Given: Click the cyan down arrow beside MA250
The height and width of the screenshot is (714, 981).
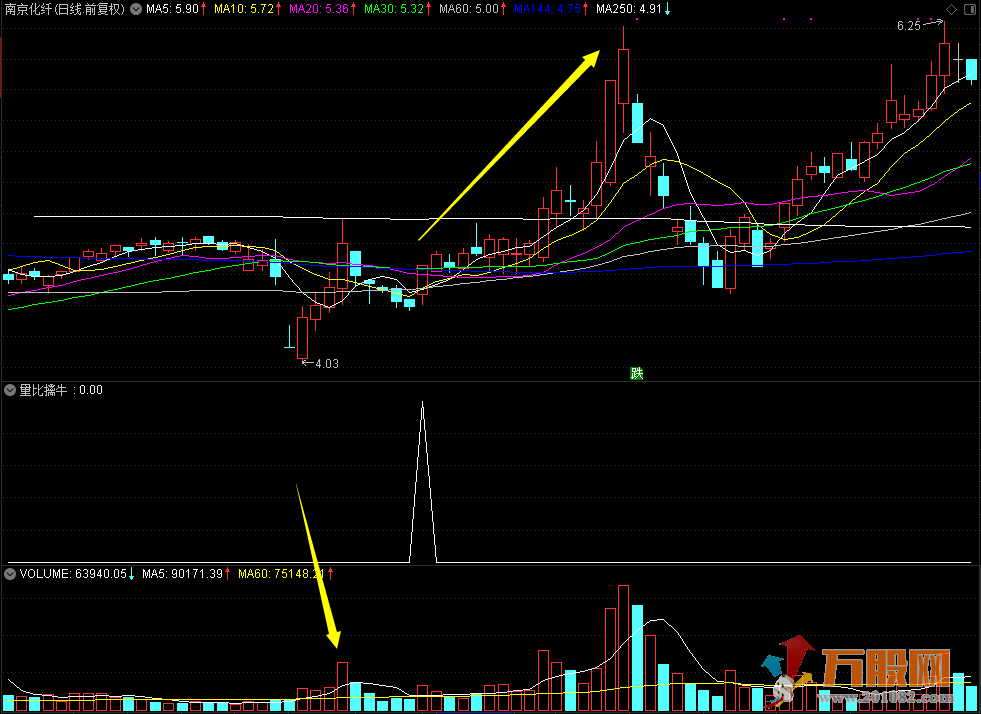Looking at the screenshot, I should pyautogui.click(x=668, y=9).
